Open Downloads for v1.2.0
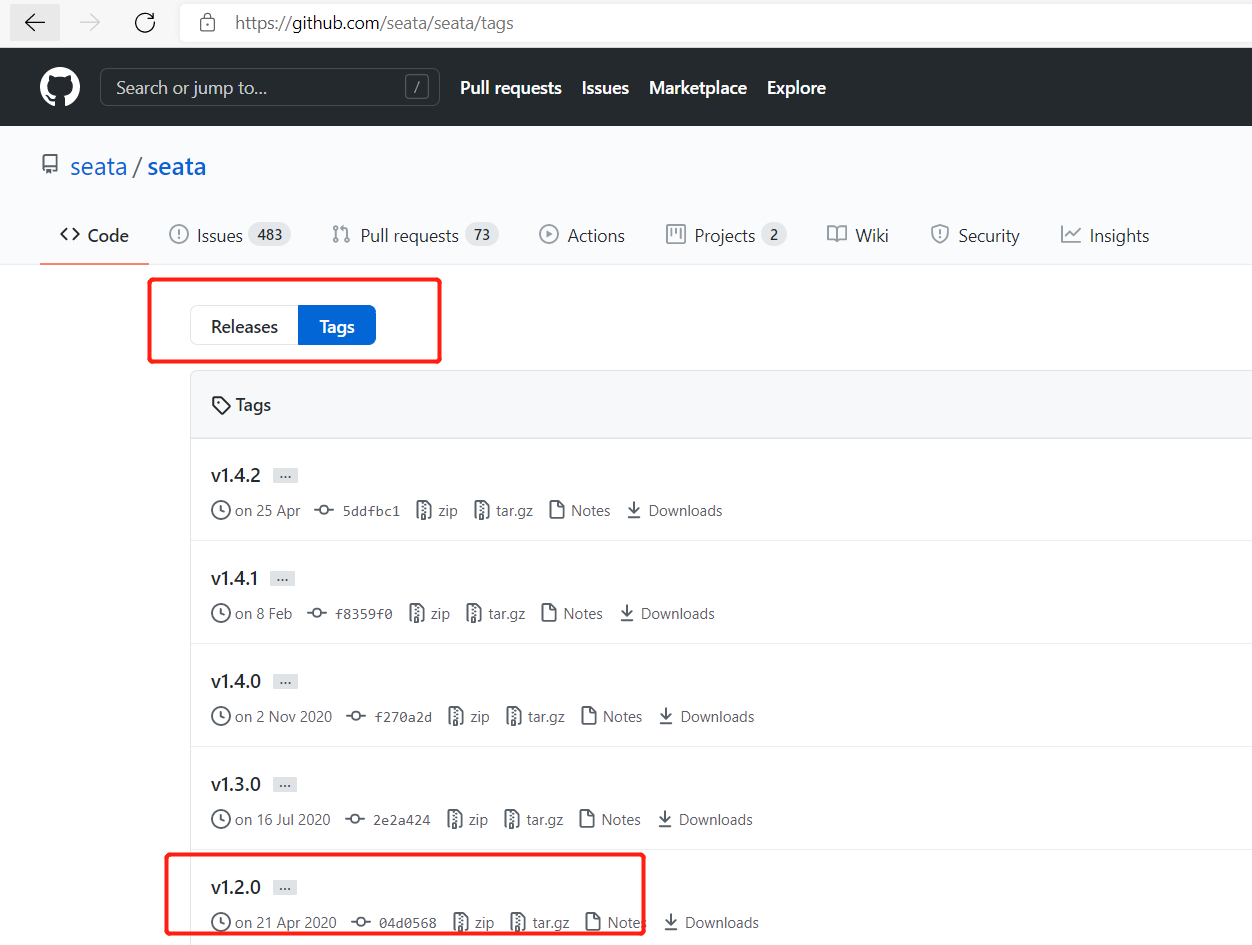 [711, 922]
